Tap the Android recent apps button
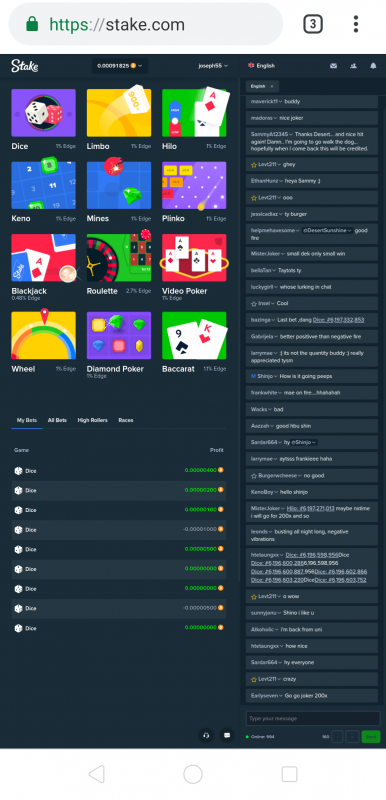Image resolution: width=386 pixels, height=800 pixels. [x=289, y=774]
